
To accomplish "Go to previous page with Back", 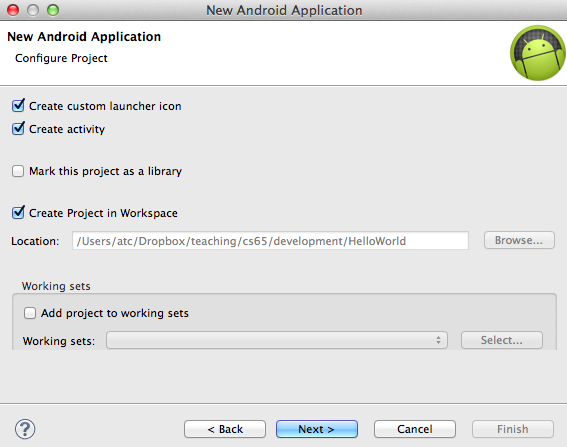I will [x=225, y=429].
